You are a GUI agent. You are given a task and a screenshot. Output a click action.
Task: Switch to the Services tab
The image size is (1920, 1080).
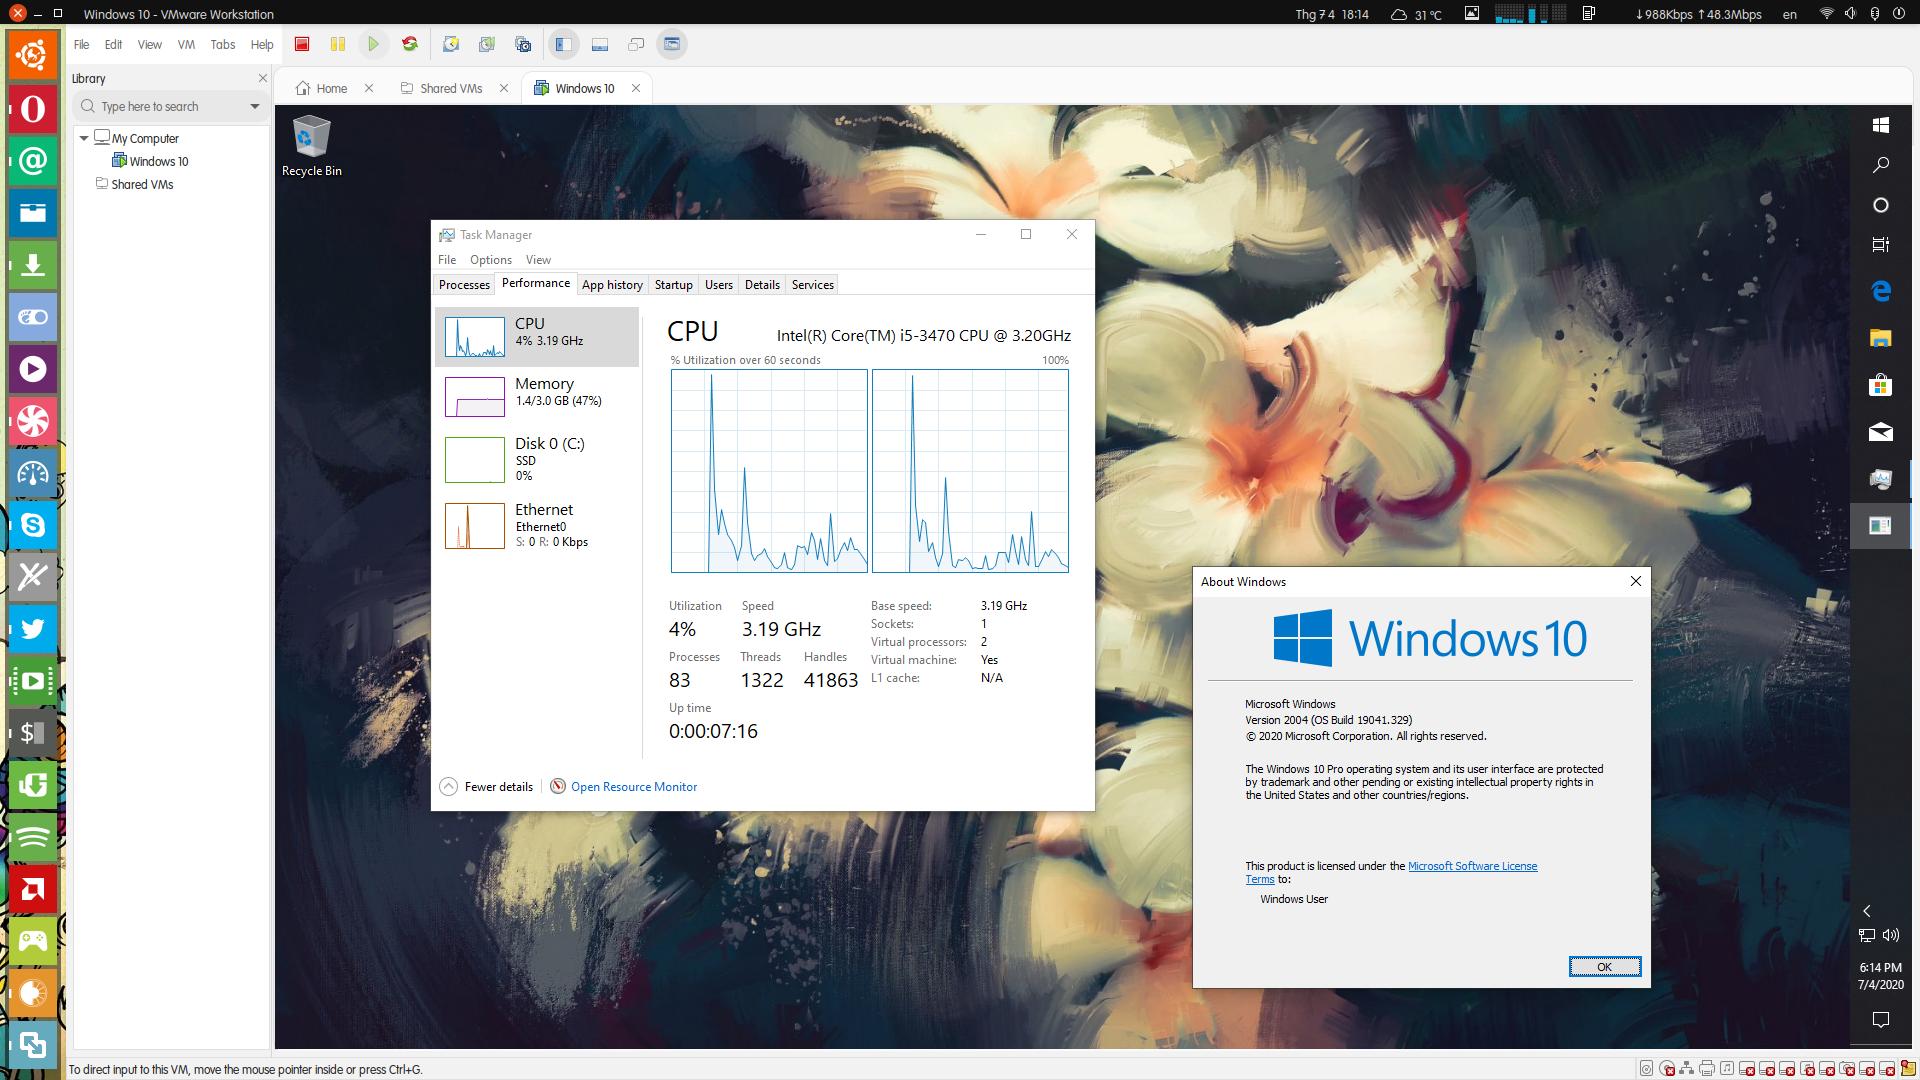pos(813,285)
